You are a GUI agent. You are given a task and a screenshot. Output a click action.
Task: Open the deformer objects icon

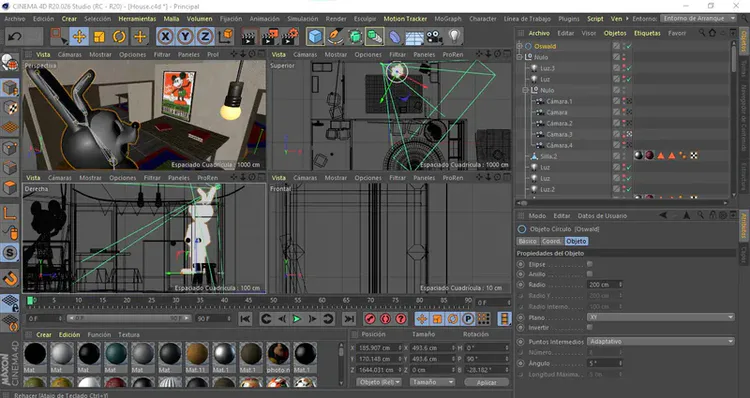[395, 37]
